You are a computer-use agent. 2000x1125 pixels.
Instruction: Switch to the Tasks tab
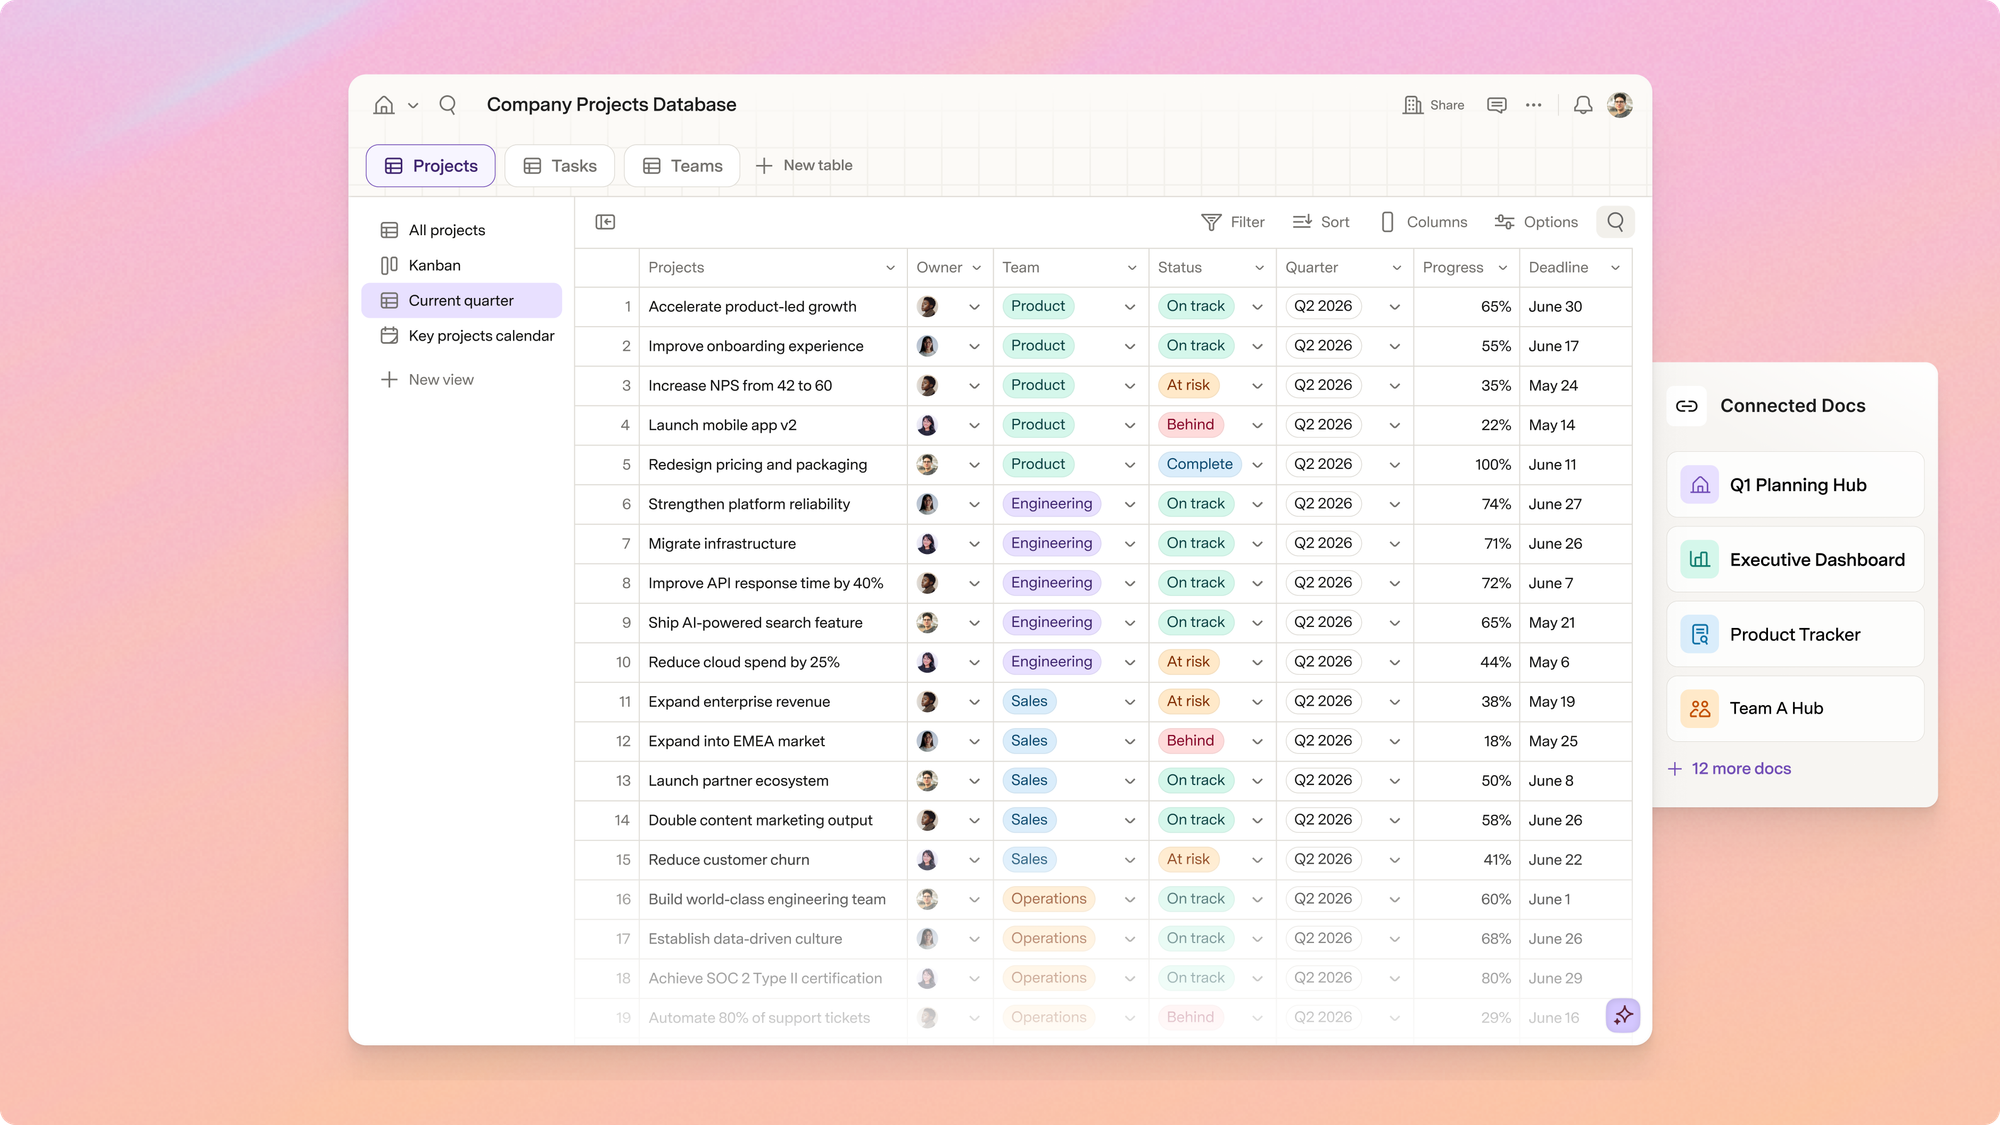tap(560, 166)
